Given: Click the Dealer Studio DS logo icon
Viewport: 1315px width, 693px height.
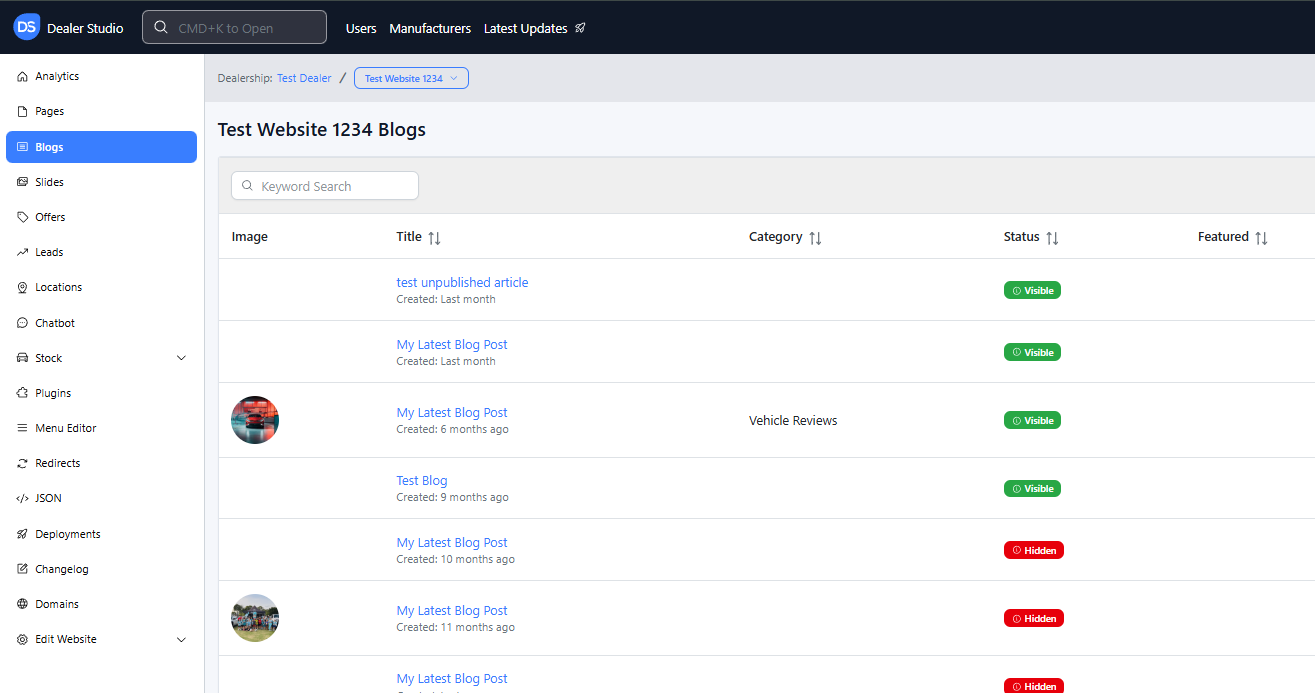Looking at the screenshot, I should click(x=27, y=28).
